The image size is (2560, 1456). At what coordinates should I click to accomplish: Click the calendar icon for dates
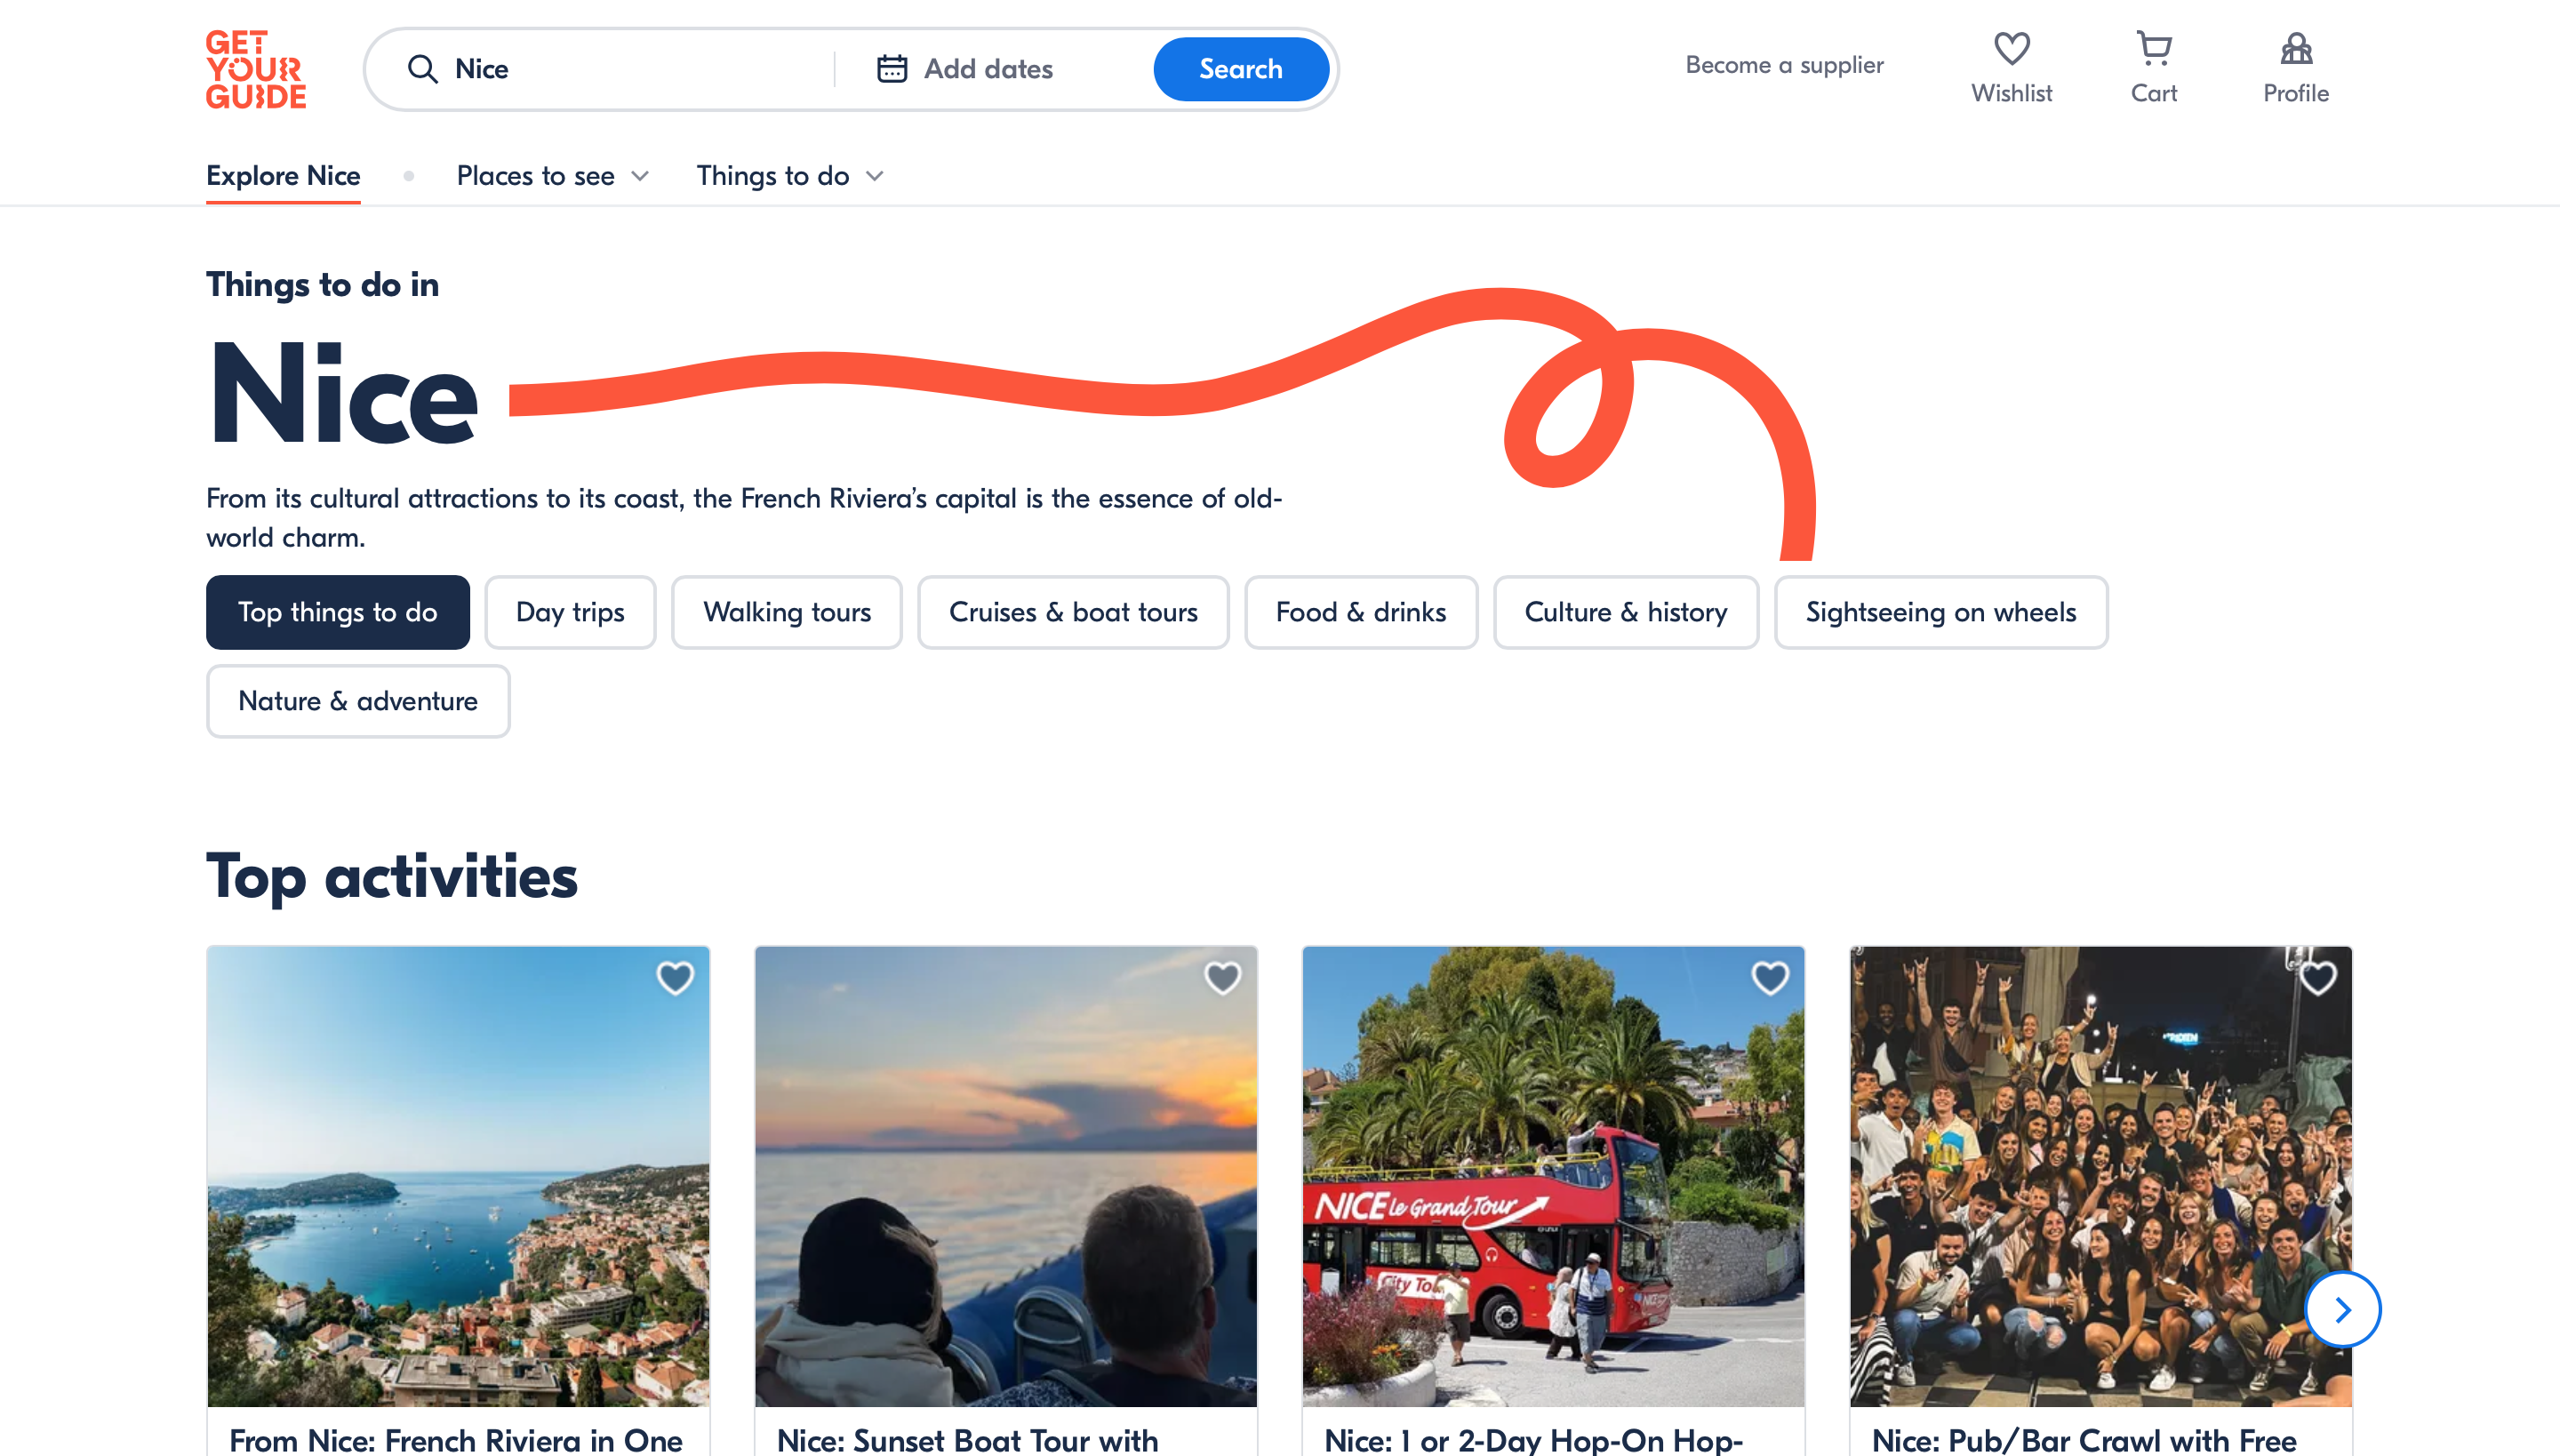click(891, 69)
